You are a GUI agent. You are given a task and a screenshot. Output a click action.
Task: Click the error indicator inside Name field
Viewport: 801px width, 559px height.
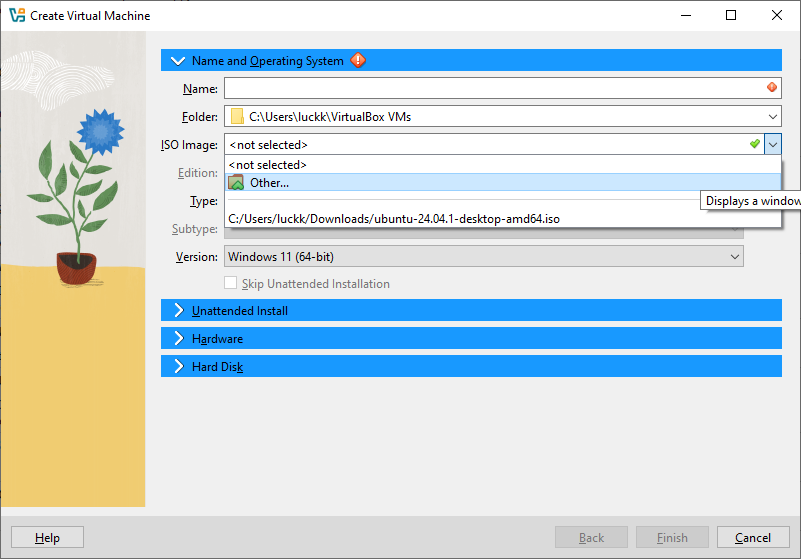[771, 88]
